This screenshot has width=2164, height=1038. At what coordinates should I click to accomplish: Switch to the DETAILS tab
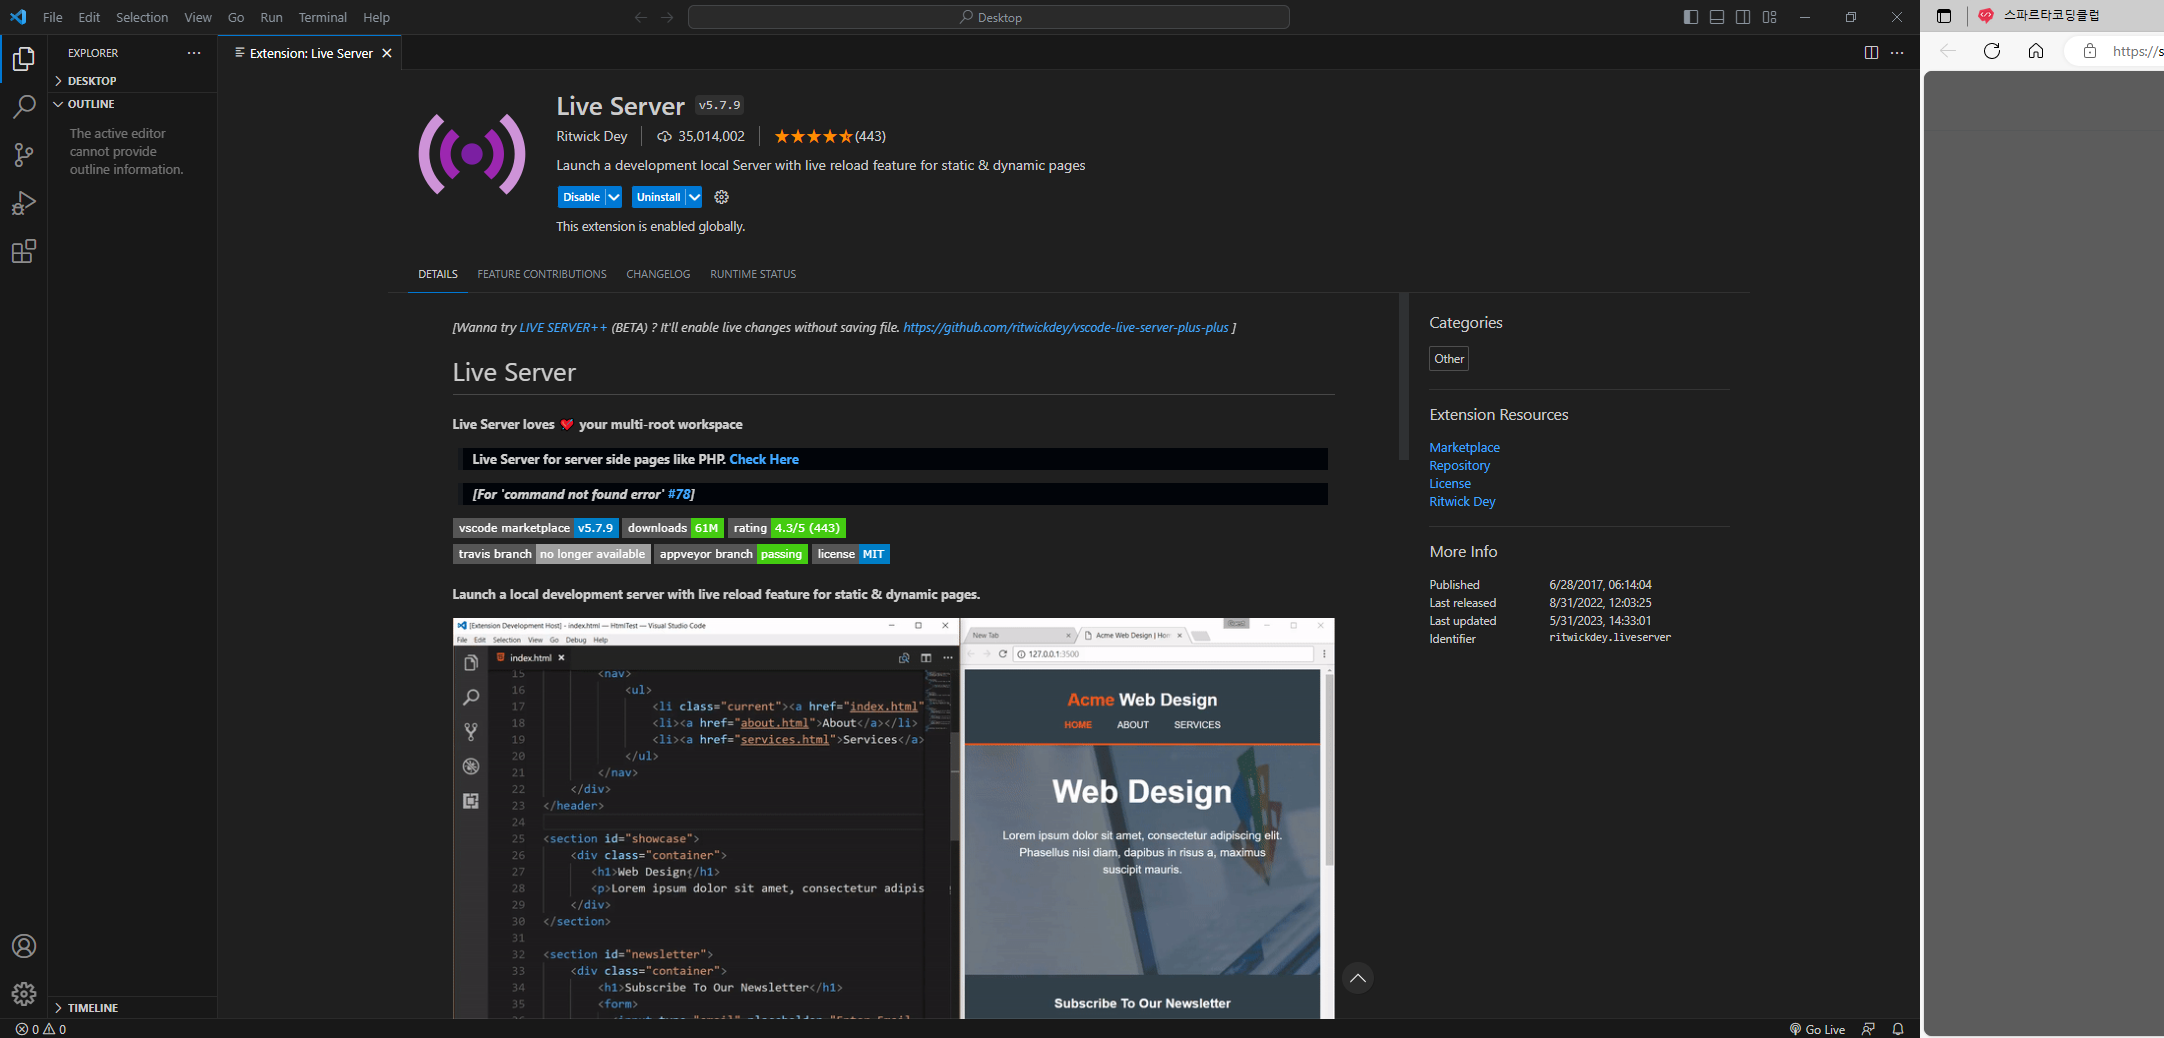tap(438, 274)
